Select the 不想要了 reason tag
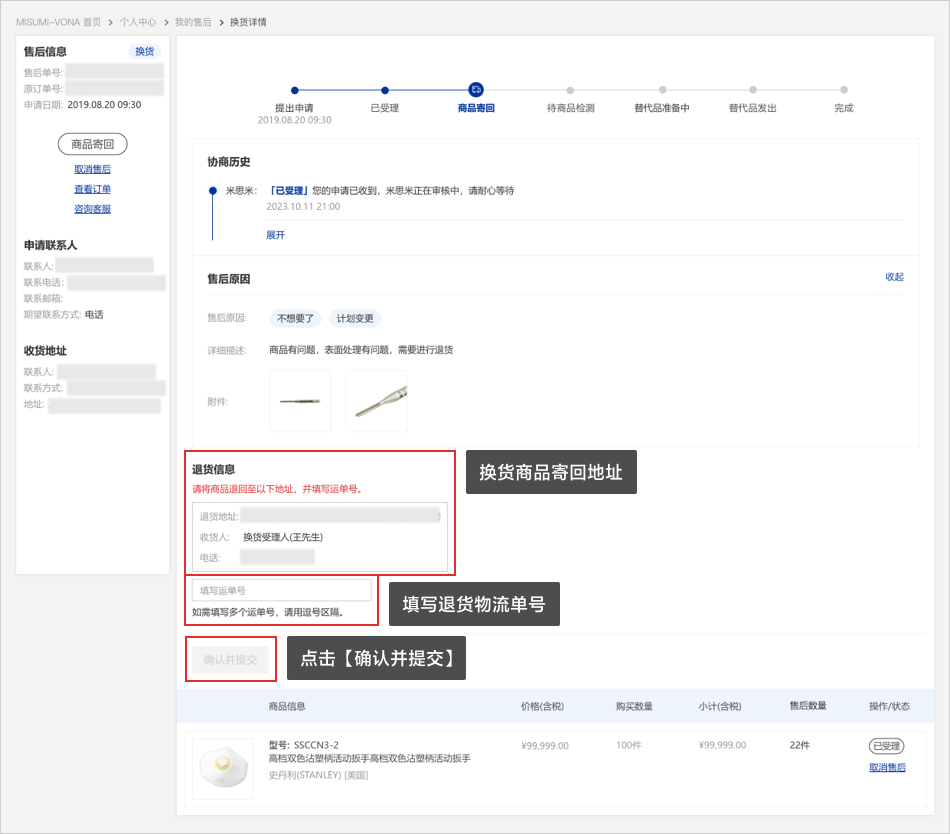This screenshot has height=834, width=950. tap(295, 319)
